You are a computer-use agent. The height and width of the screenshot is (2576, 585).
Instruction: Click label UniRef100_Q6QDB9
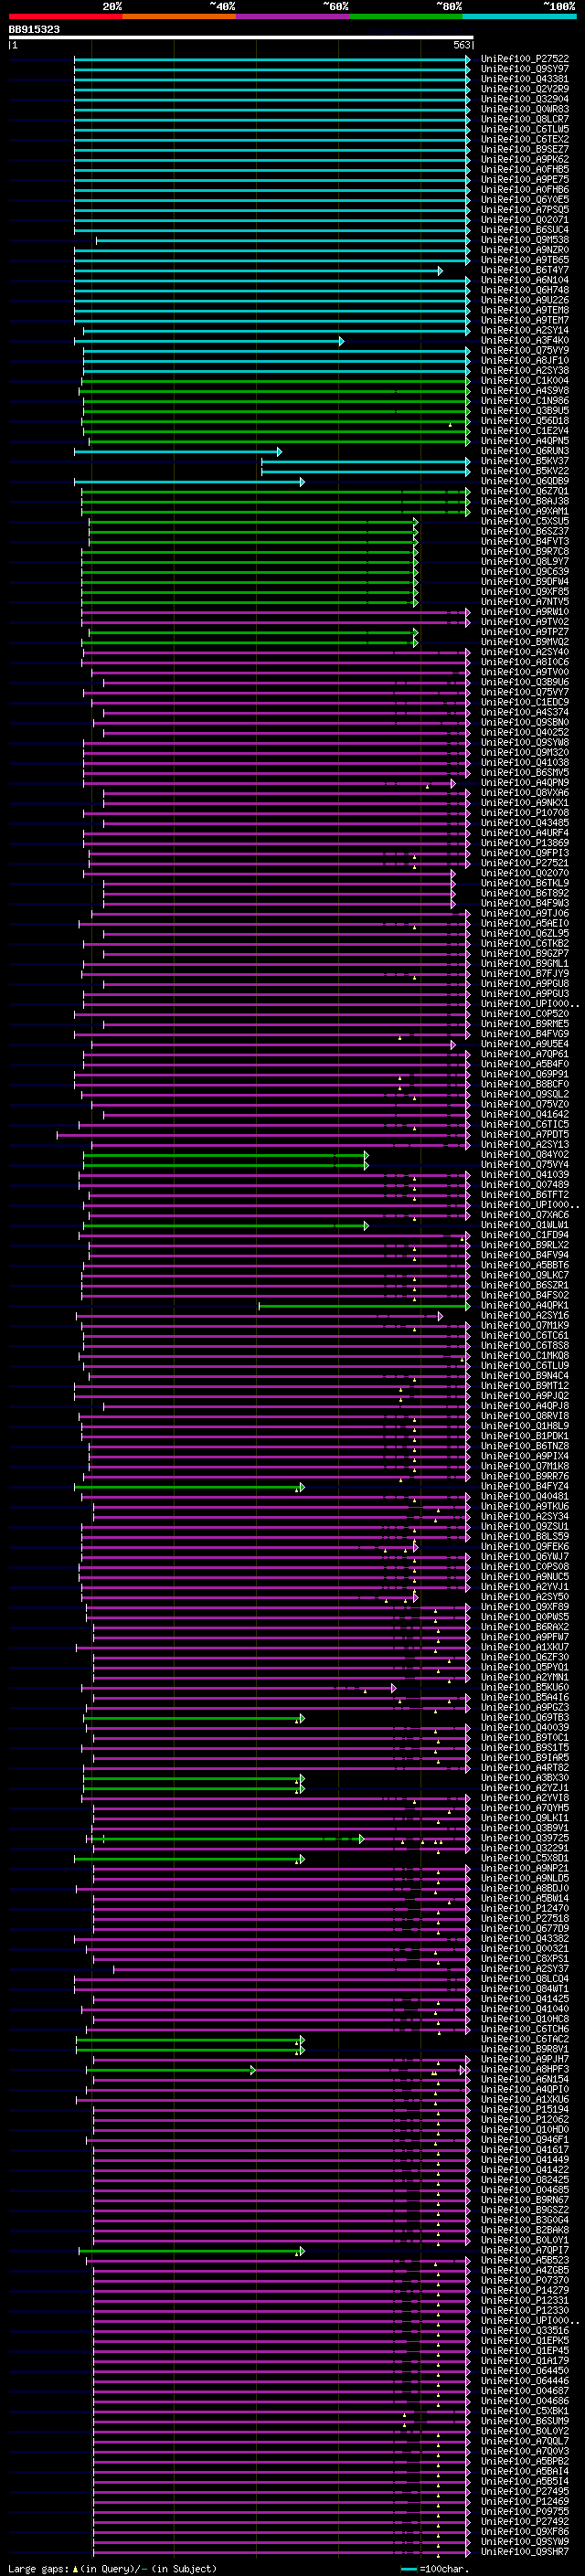click(x=525, y=481)
